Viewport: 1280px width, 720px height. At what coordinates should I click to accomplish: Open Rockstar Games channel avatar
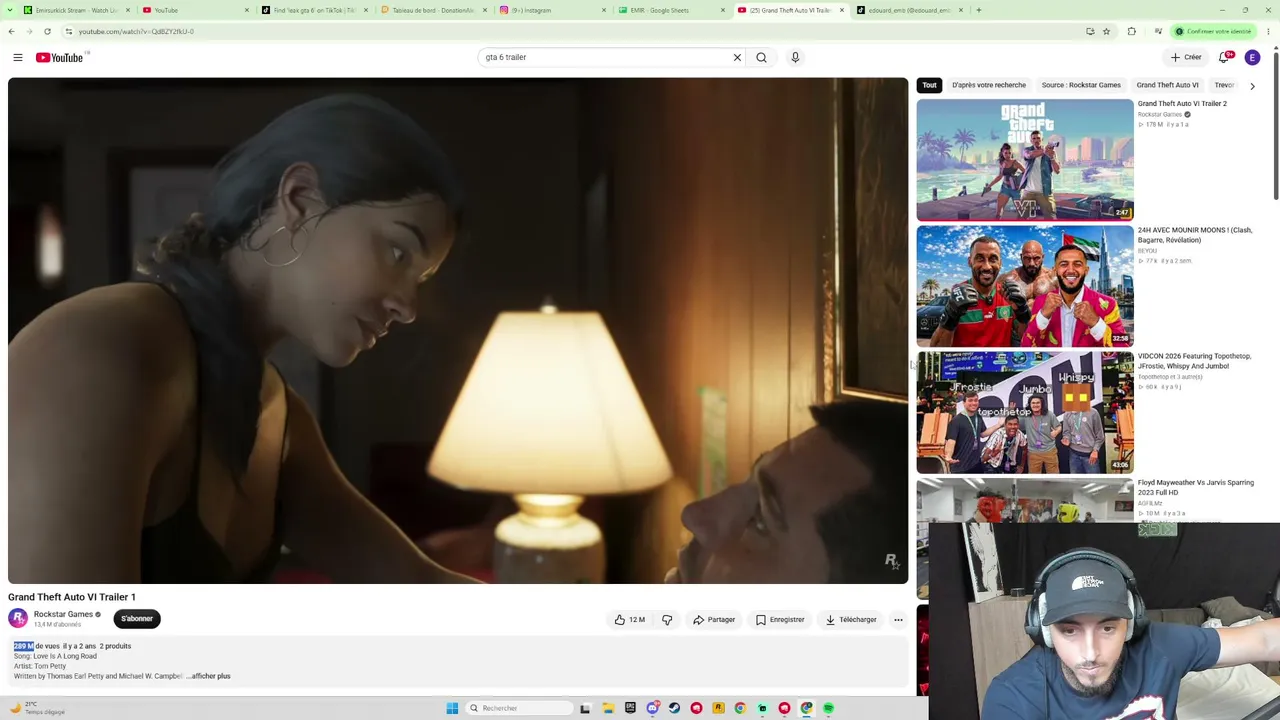[18, 618]
